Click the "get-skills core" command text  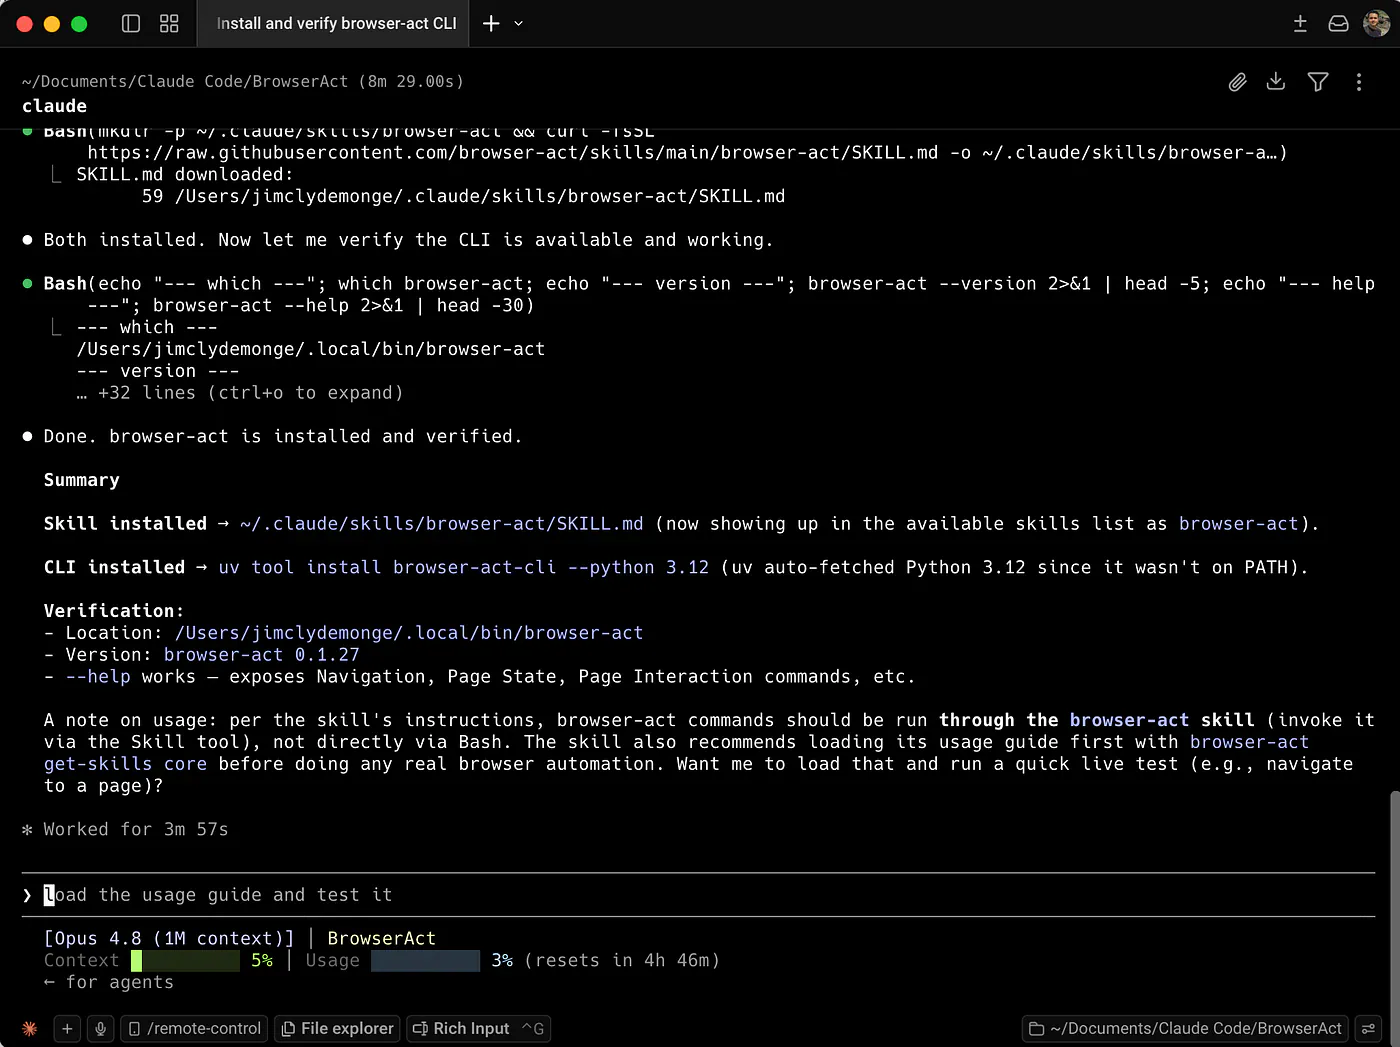[125, 764]
